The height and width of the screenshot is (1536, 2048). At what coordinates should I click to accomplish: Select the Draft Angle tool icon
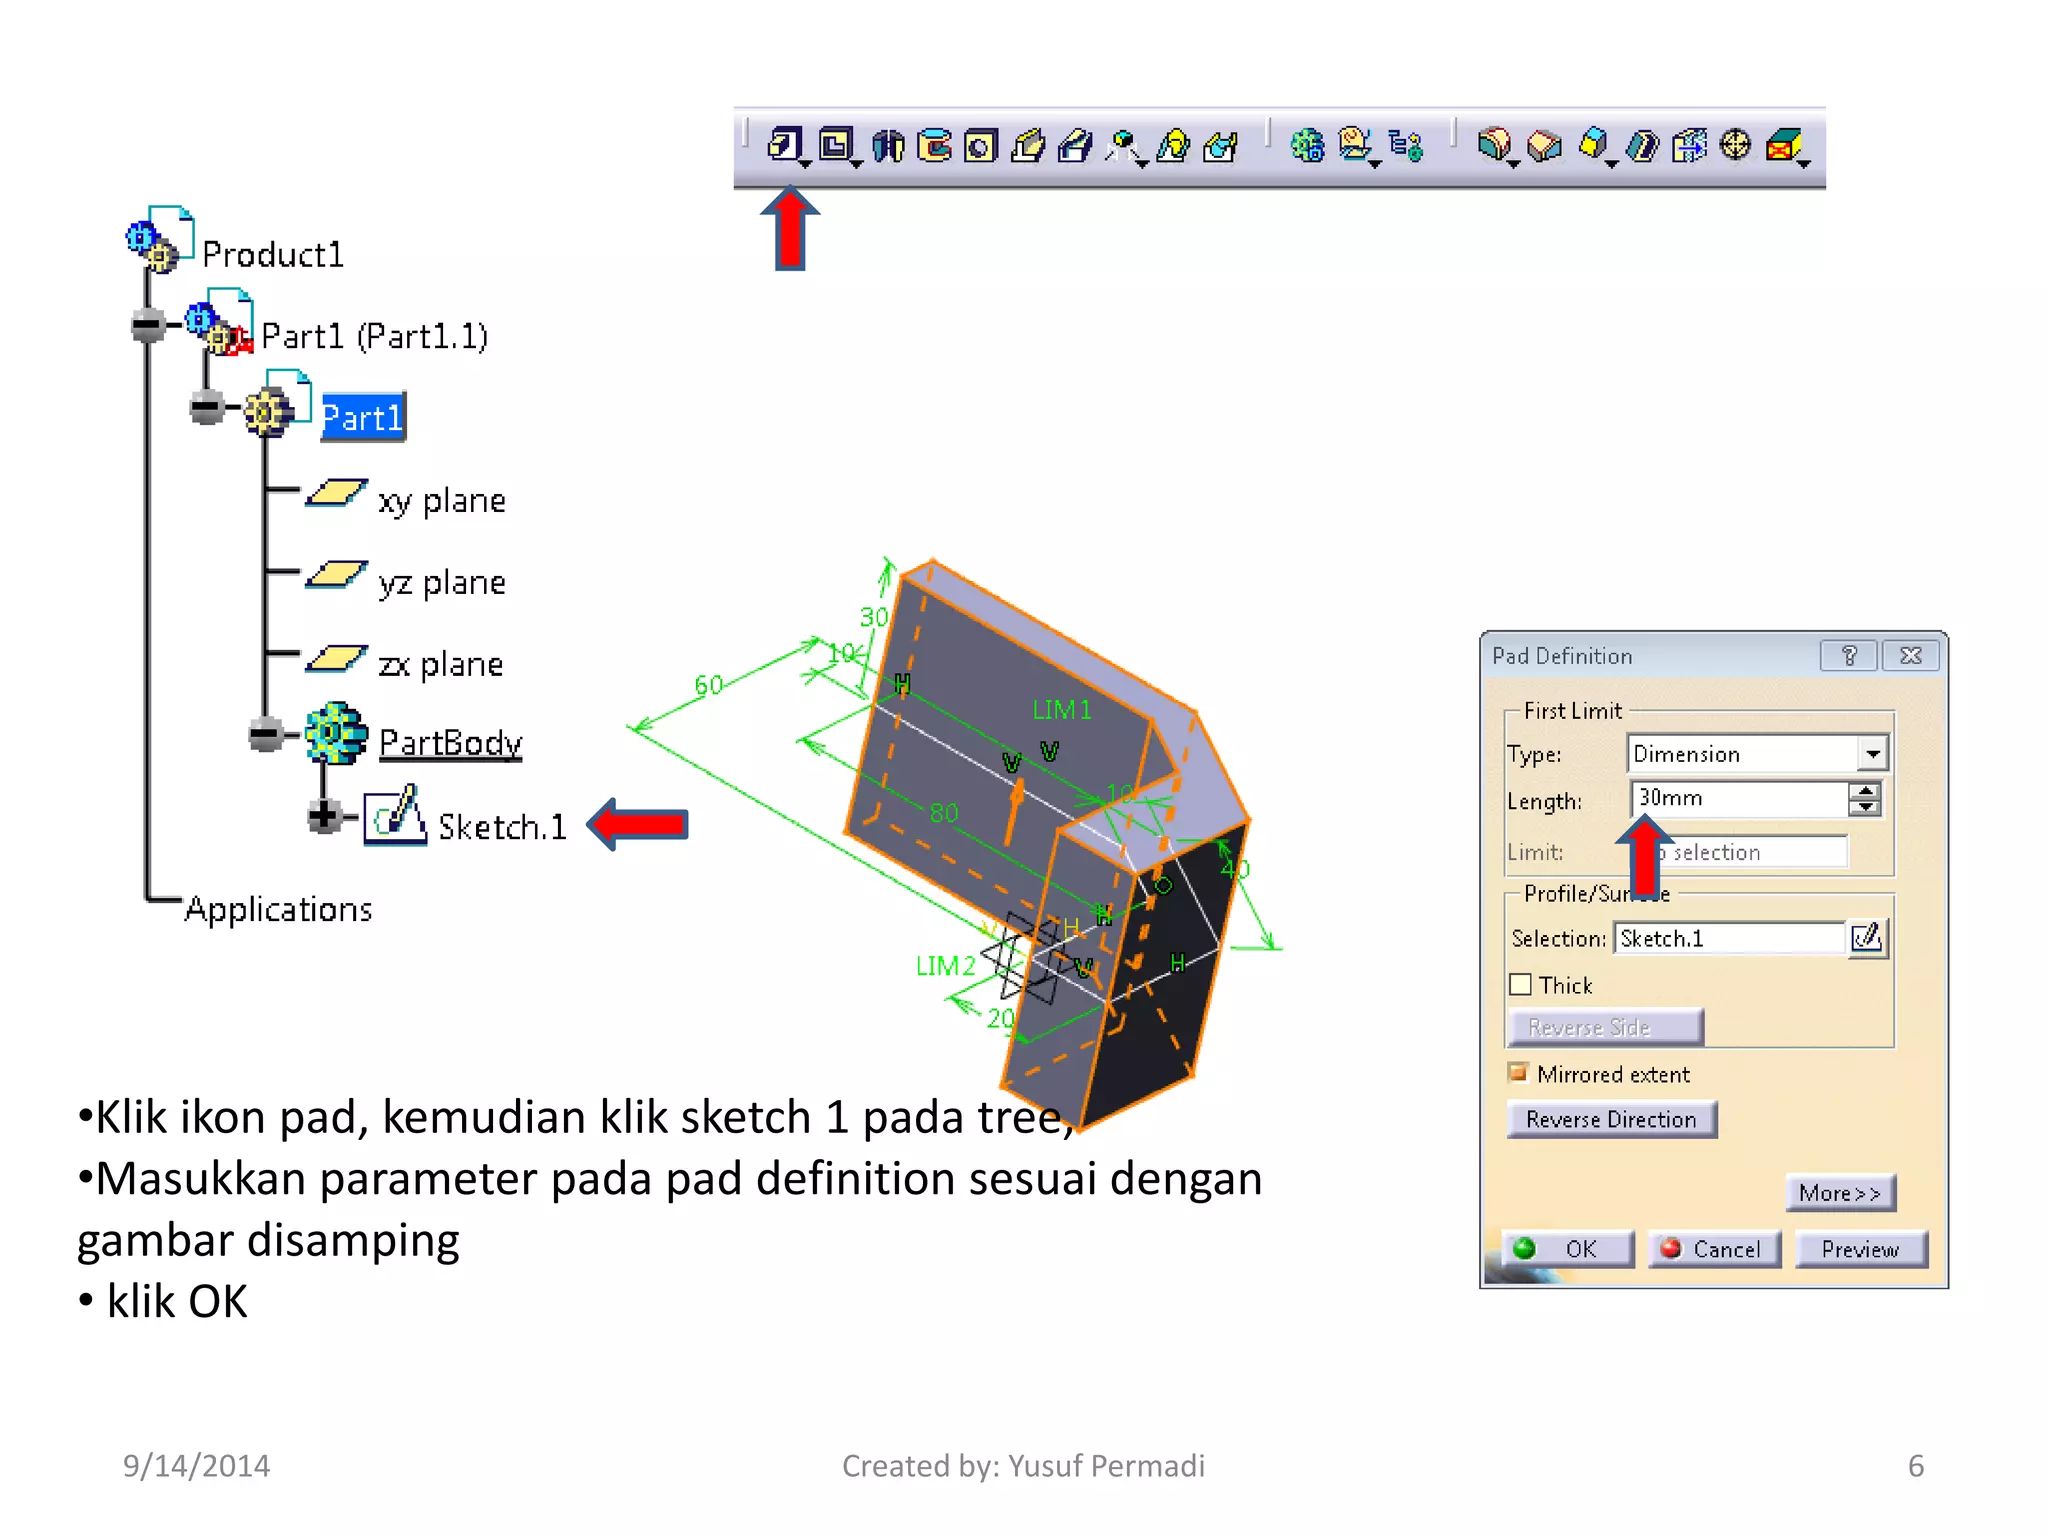pos(1593,144)
